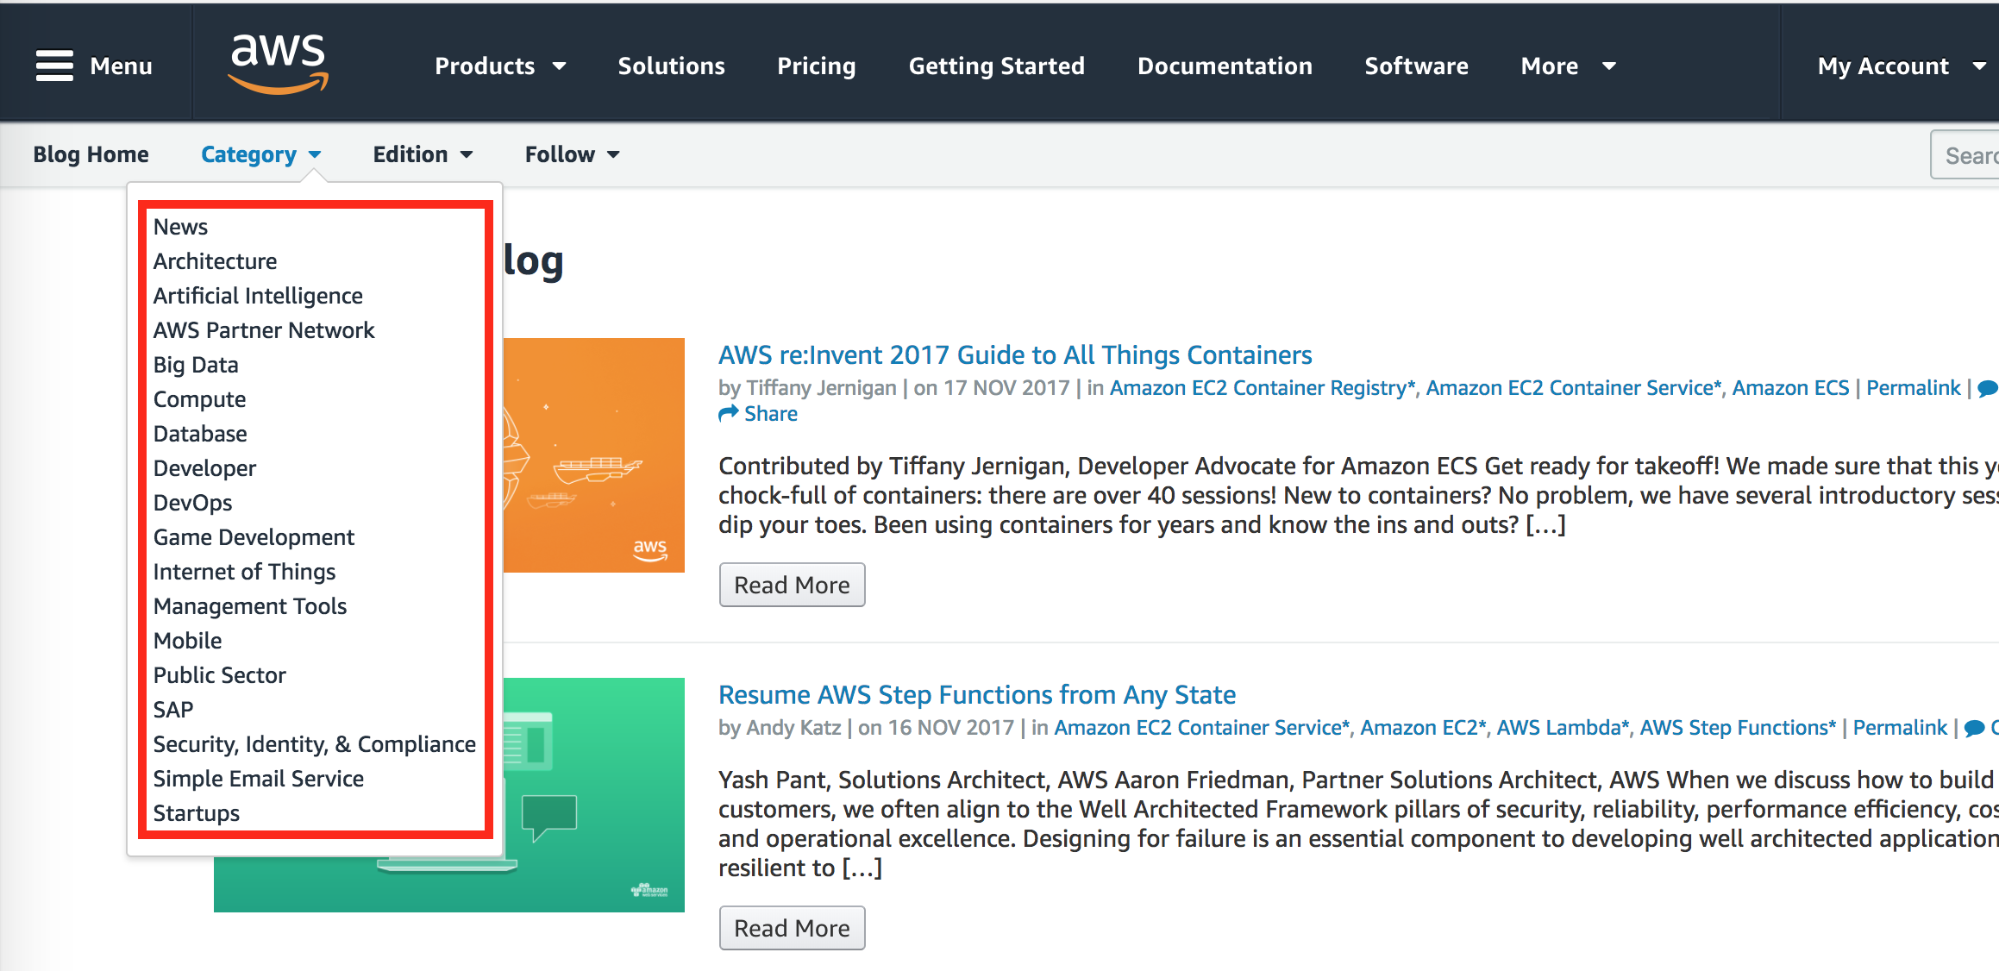Open the Follow dropdown
This screenshot has width=1999, height=972.
coord(572,155)
